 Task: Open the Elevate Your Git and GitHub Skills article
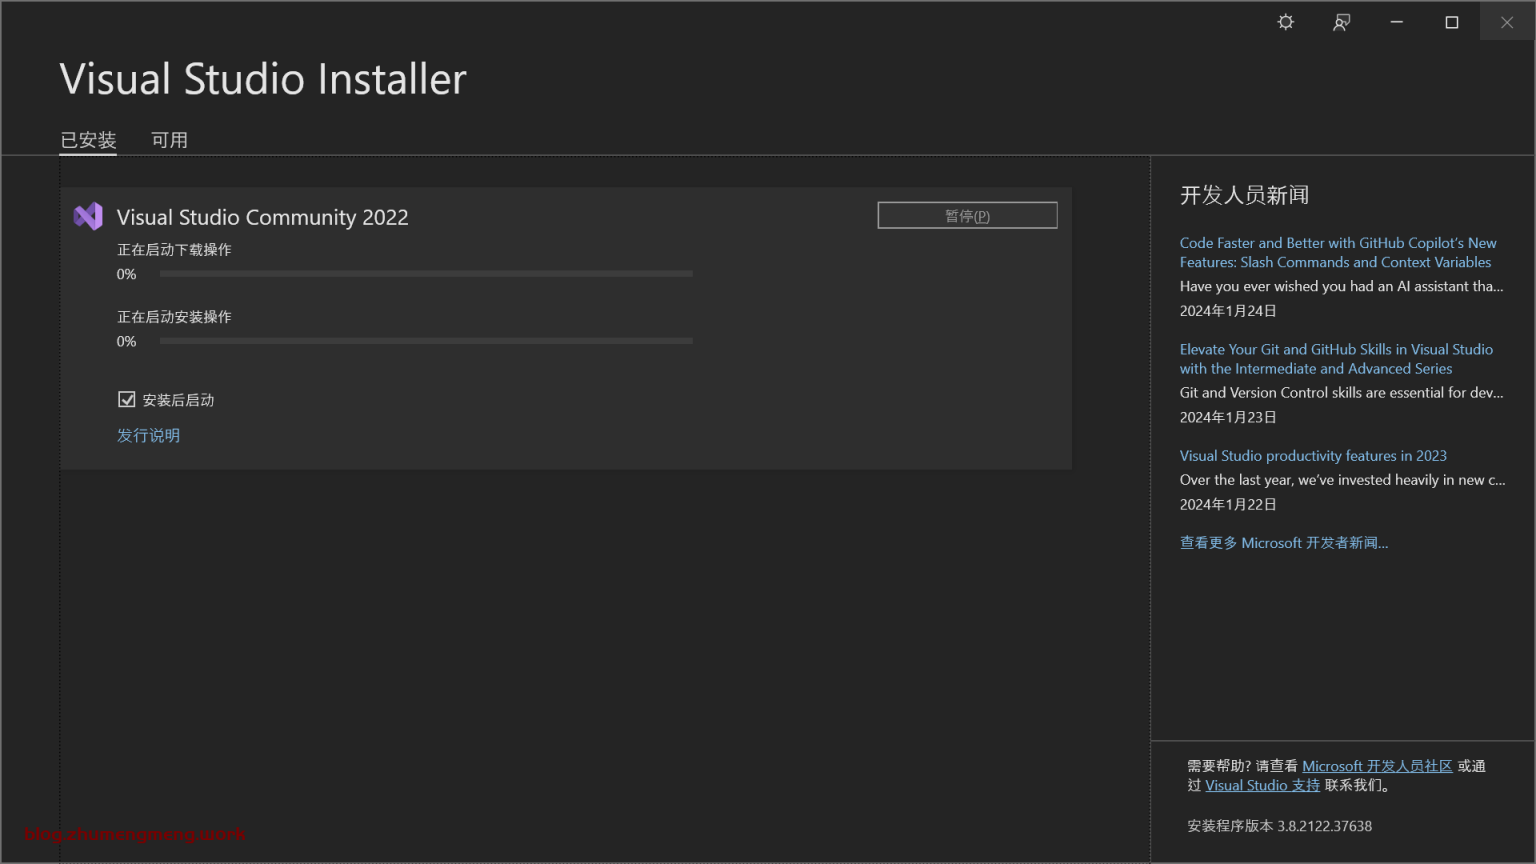point(1336,358)
